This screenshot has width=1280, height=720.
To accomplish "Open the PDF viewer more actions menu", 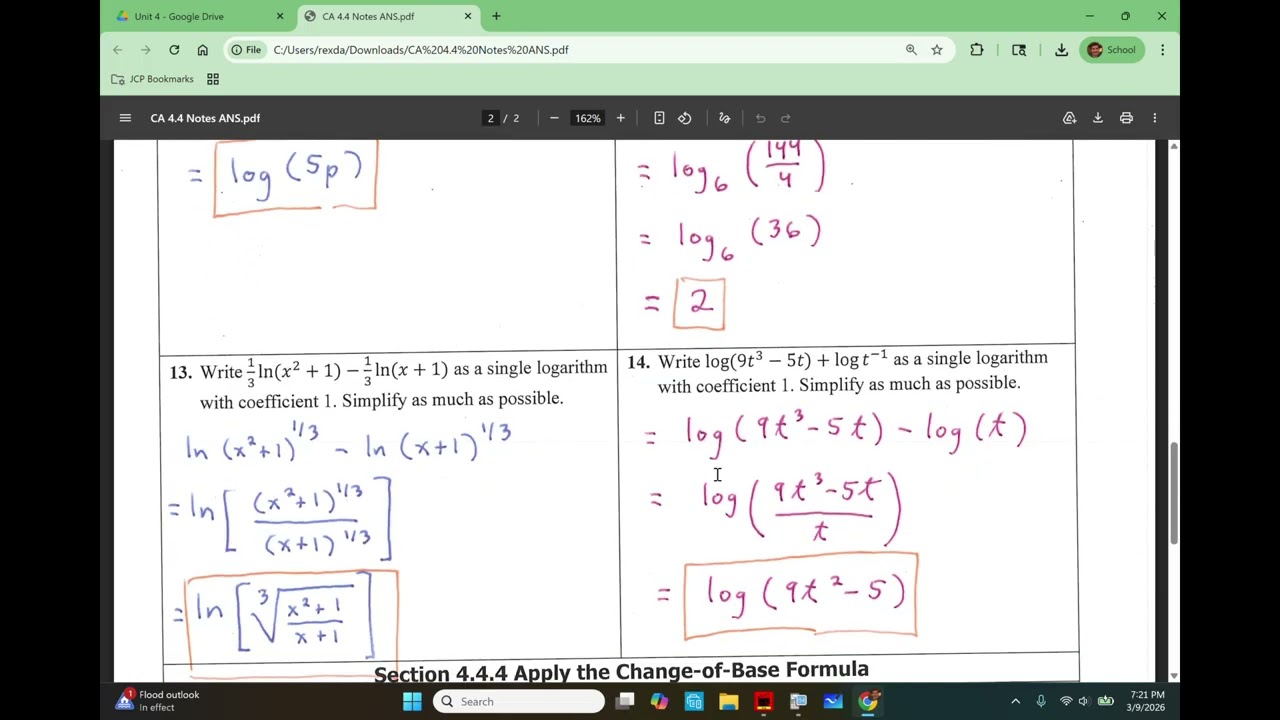I will 1155,118.
